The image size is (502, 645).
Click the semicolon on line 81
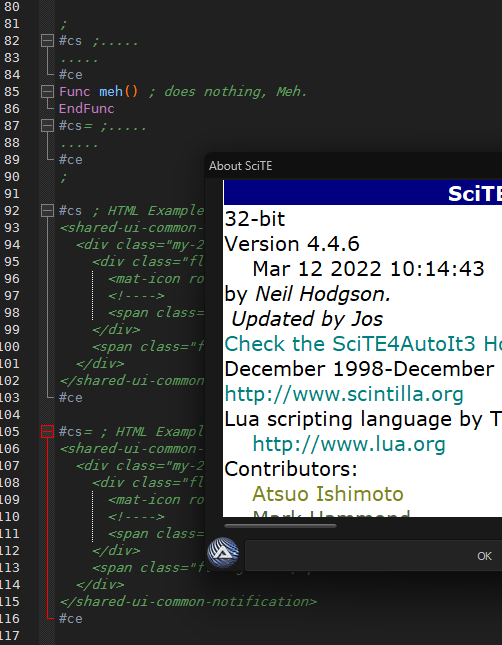(63, 25)
